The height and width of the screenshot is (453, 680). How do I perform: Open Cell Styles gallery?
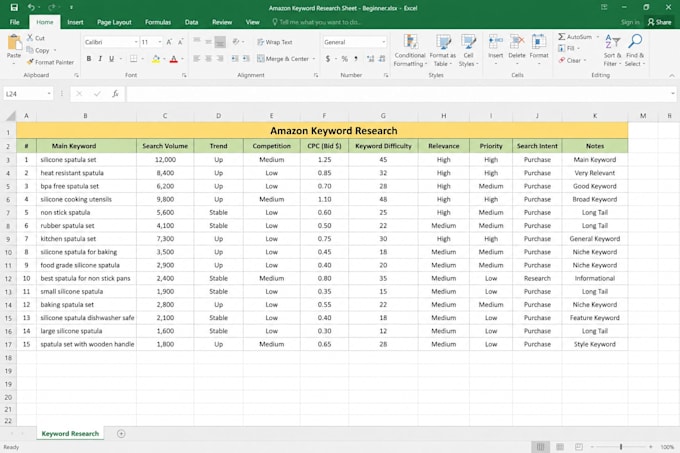468,51
